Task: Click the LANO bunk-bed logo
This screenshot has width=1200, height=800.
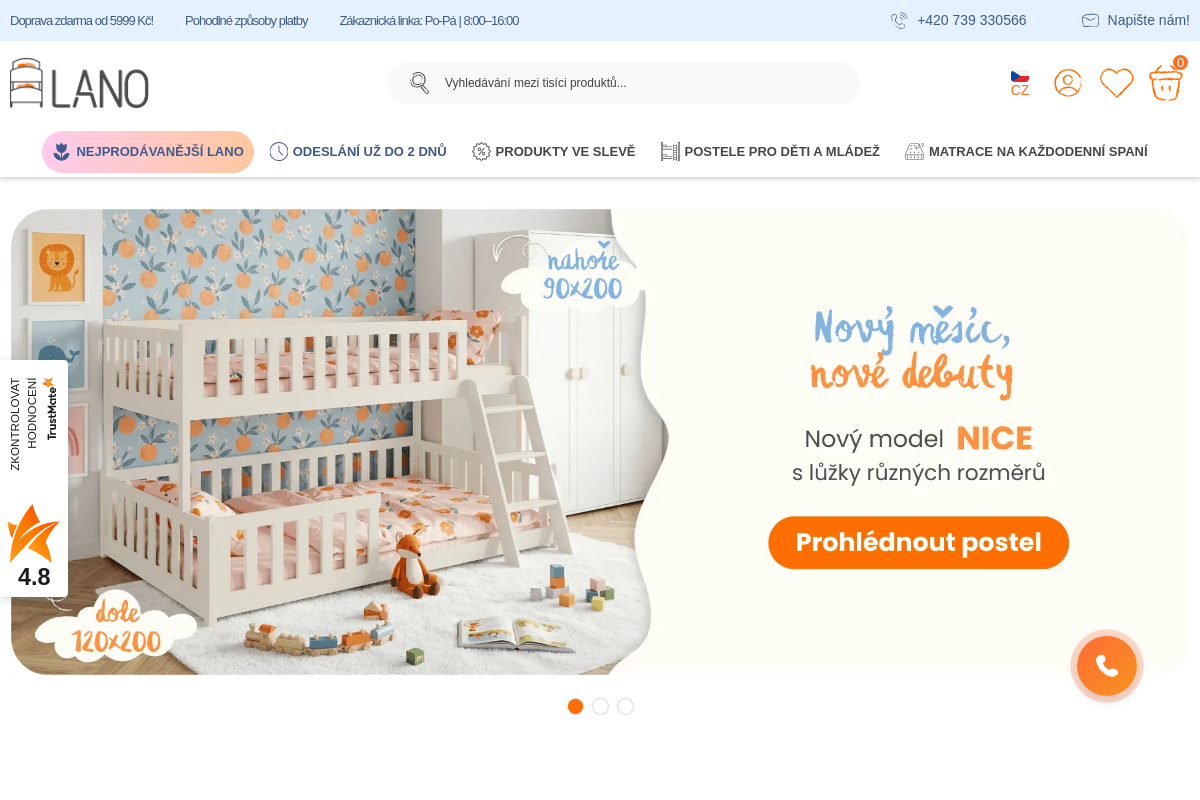Action: (x=80, y=83)
